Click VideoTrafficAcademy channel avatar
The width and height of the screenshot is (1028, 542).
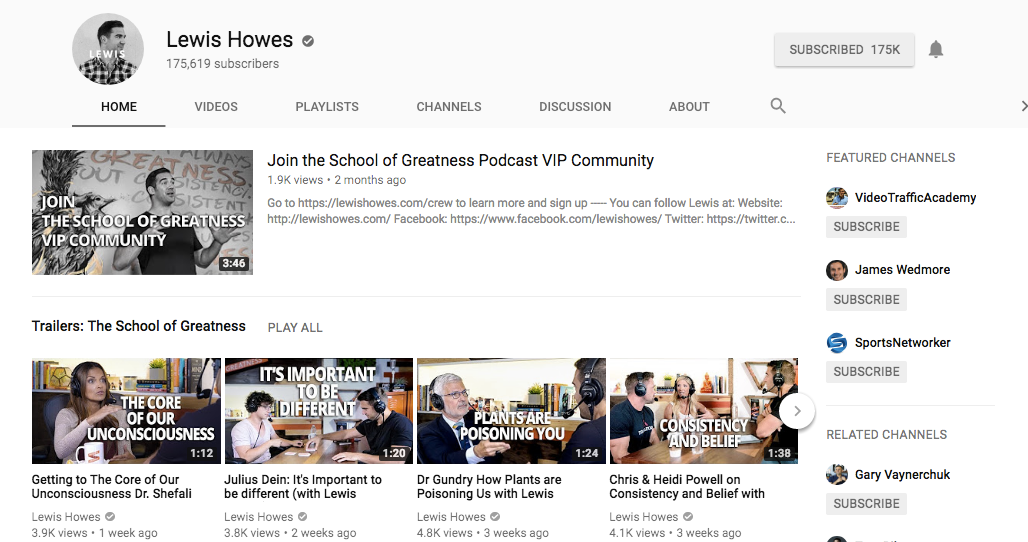click(x=837, y=197)
